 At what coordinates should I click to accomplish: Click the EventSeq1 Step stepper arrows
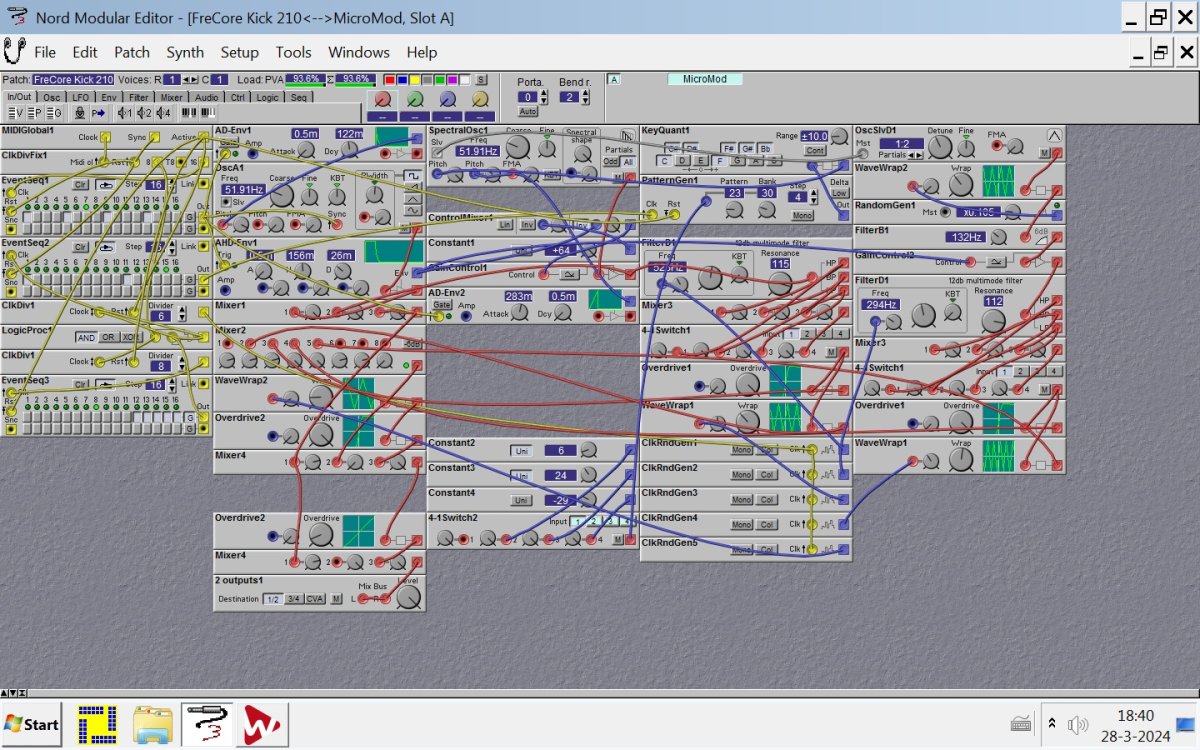click(173, 185)
